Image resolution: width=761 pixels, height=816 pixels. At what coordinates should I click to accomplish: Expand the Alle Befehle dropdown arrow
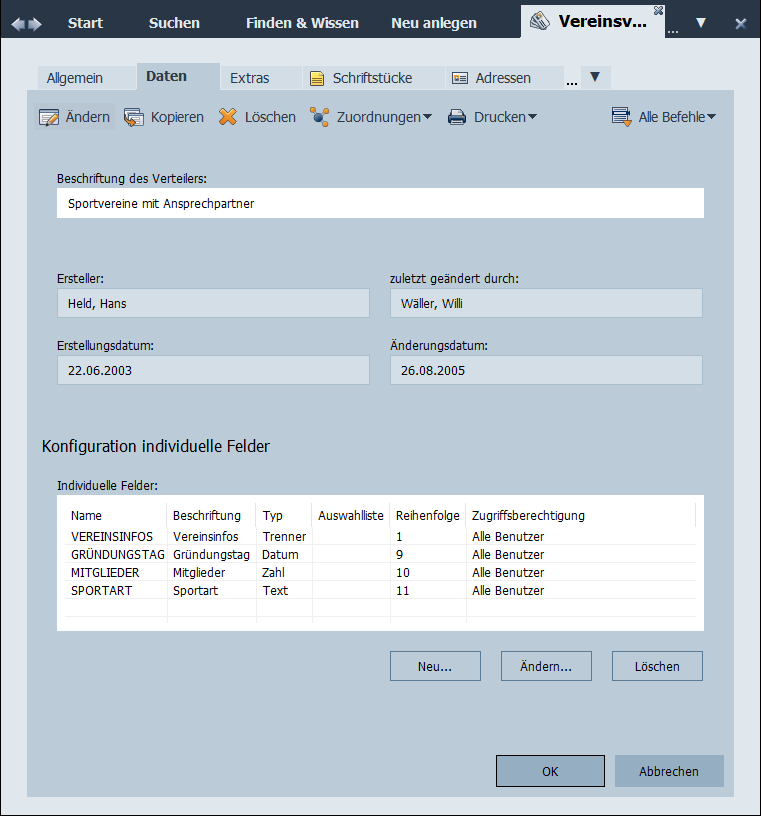[711, 117]
